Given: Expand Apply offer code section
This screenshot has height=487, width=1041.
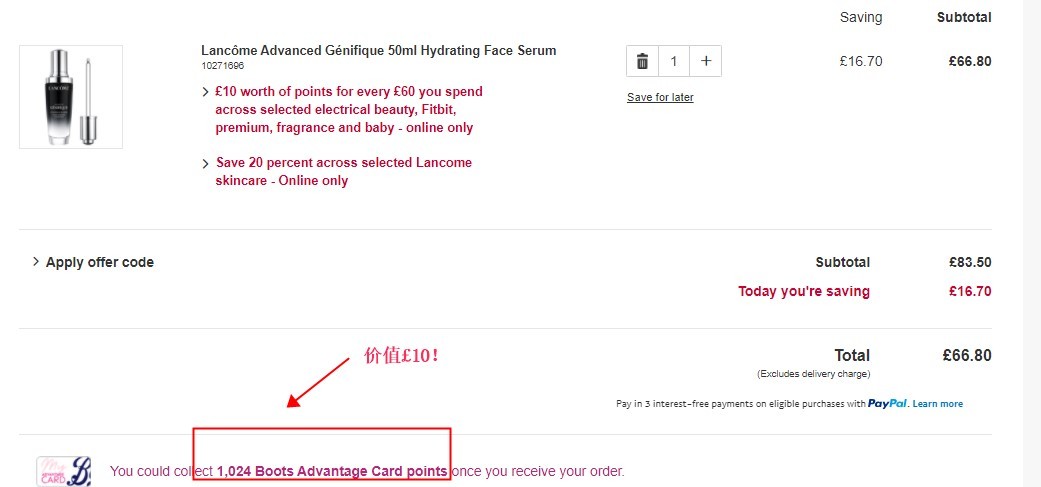Looking at the screenshot, I should tap(93, 262).
